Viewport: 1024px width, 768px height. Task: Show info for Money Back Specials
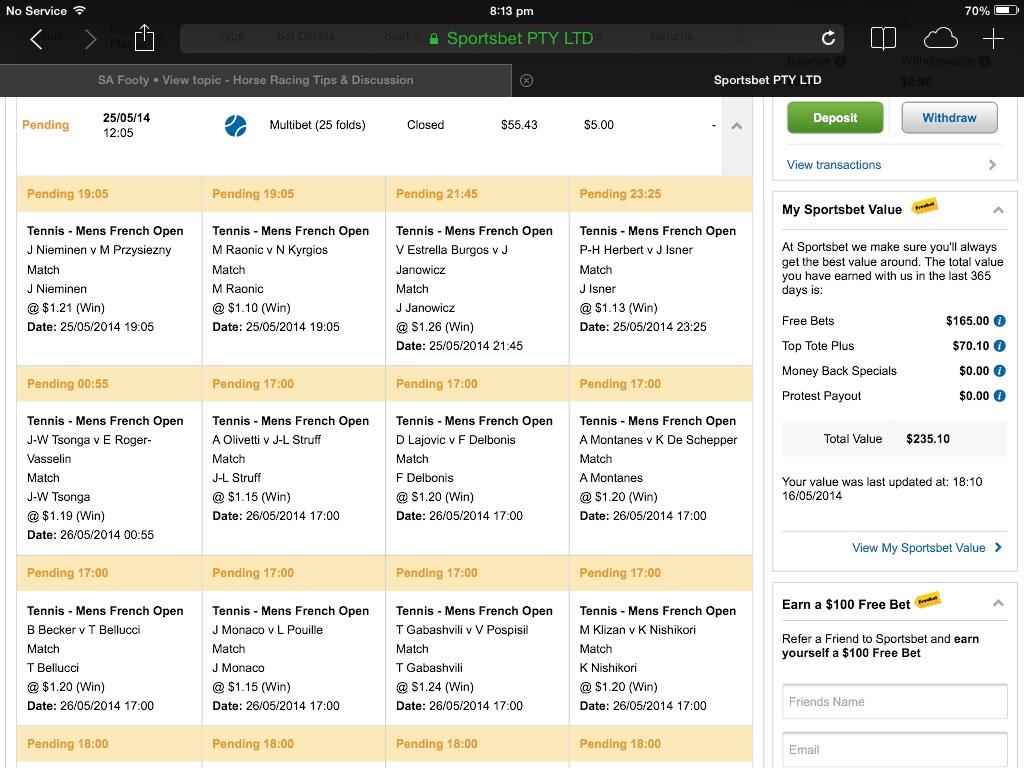(x=999, y=371)
